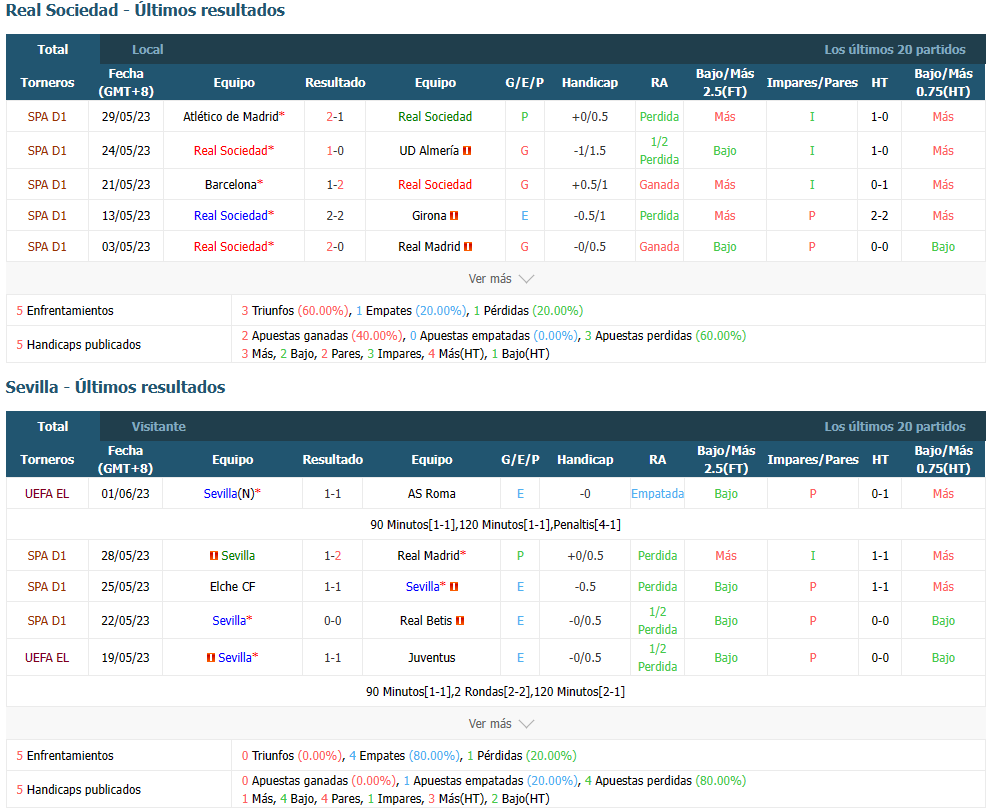The width and height of the screenshot is (990, 808).
Task: Click the 'UEFA EL' cell in 19/05/23 row
Action: 47,657
